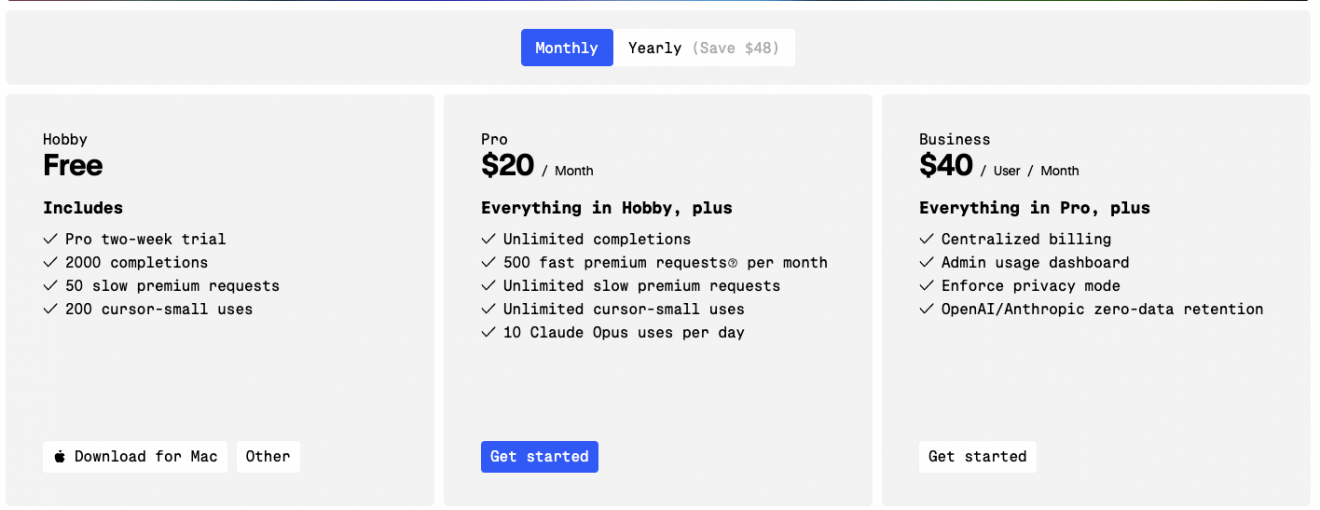Click the $20 Pro price
Image resolution: width=1320 pixels, height=510 pixels.
(508, 165)
